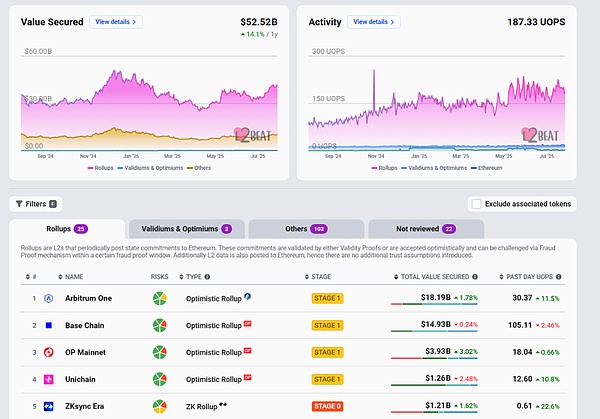Click the Arbitrum One logo icon
The height and width of the screenshot is (419, 600).
(x=49, y=298)
